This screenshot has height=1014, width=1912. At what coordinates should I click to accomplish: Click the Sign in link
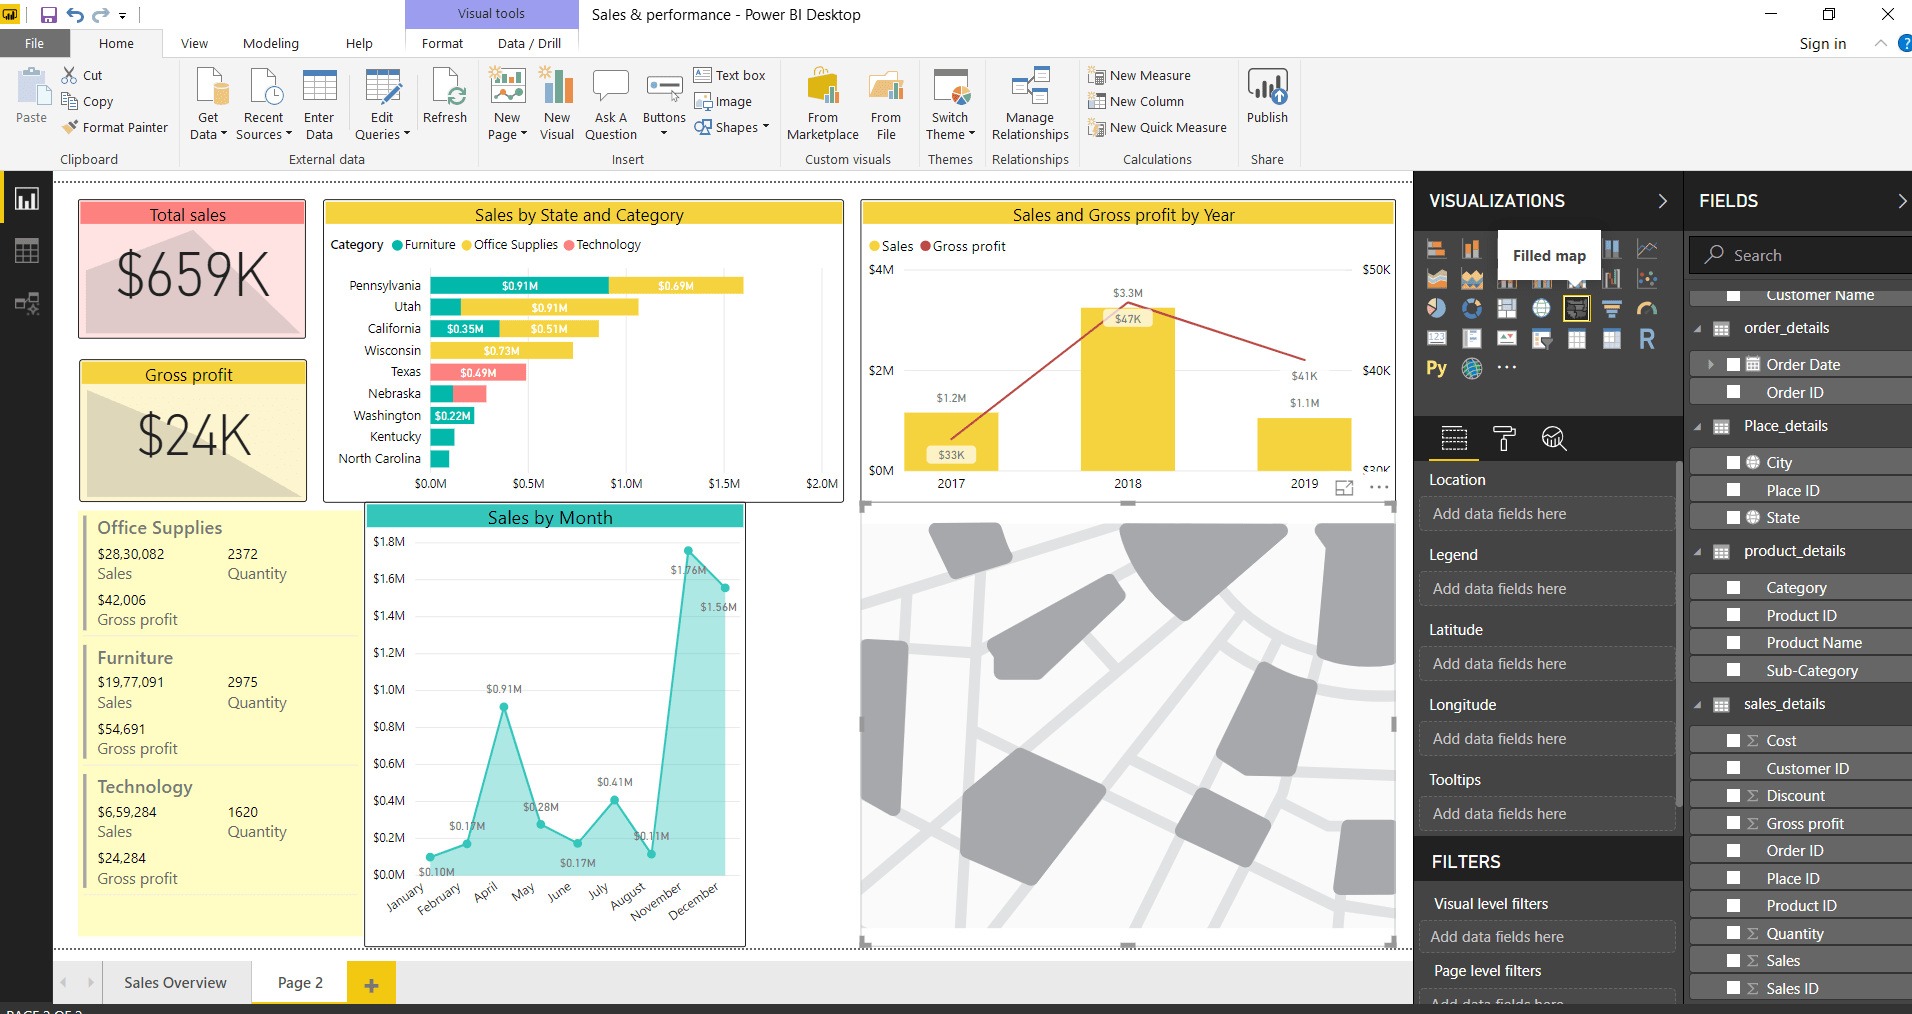1822,43
